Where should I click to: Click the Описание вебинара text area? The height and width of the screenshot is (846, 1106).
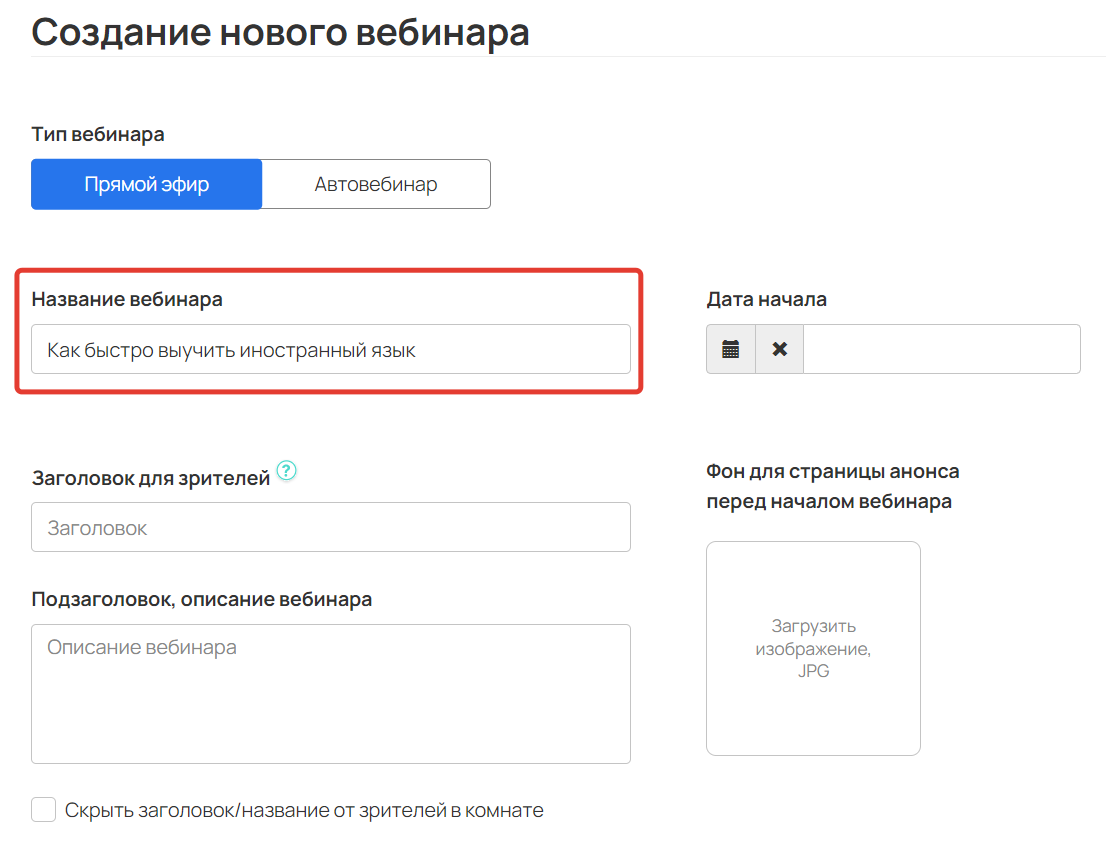click(x=331, y=694)
